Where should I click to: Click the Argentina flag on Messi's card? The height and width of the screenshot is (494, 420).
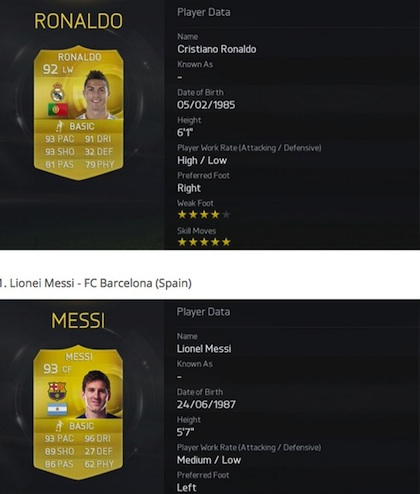(57, 409)
